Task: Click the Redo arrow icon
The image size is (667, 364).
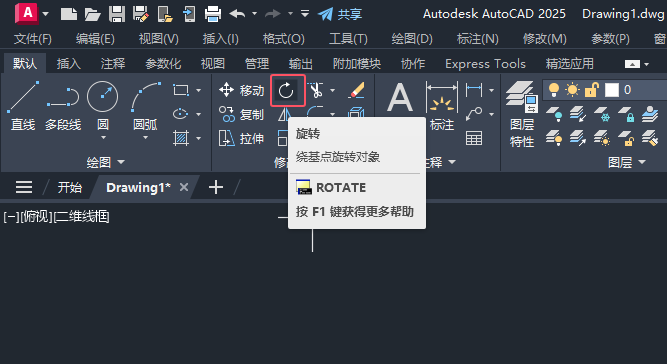Action: tap(273, 14)
